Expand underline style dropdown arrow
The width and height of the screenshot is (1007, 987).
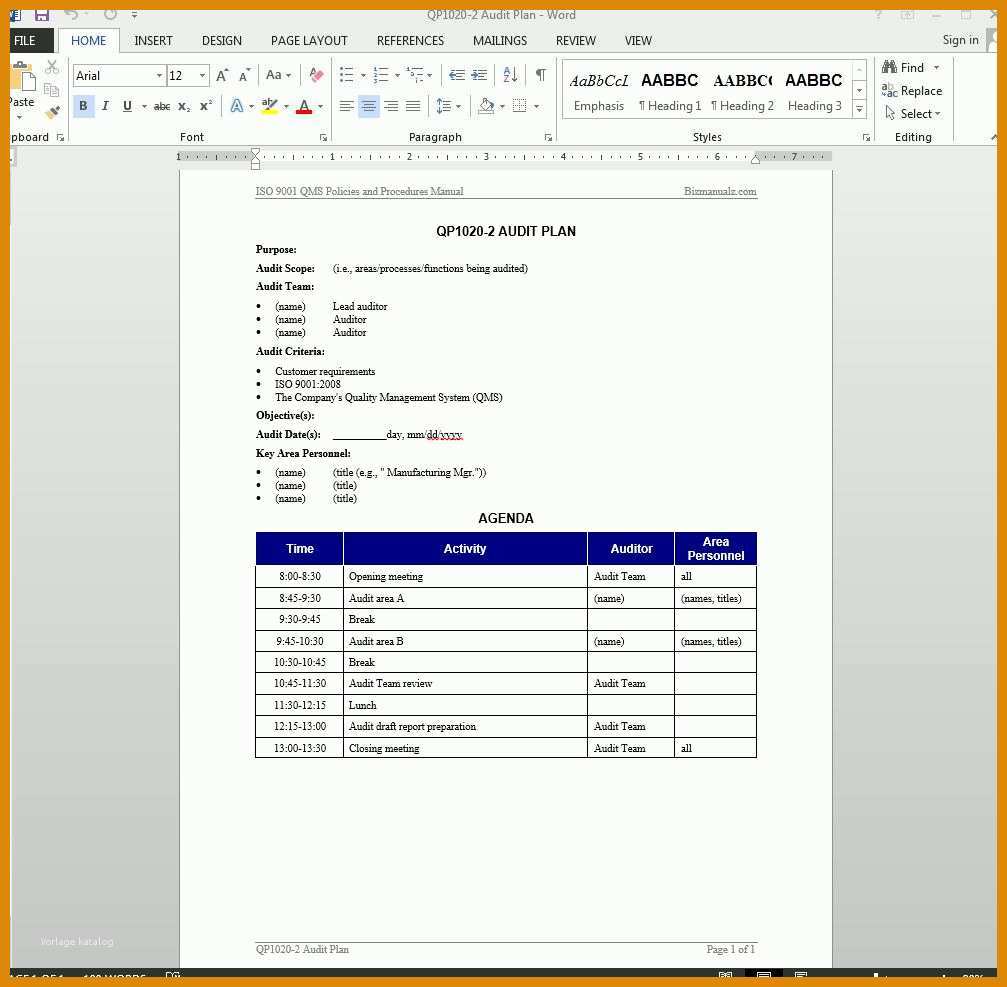(x=144, y=107)
